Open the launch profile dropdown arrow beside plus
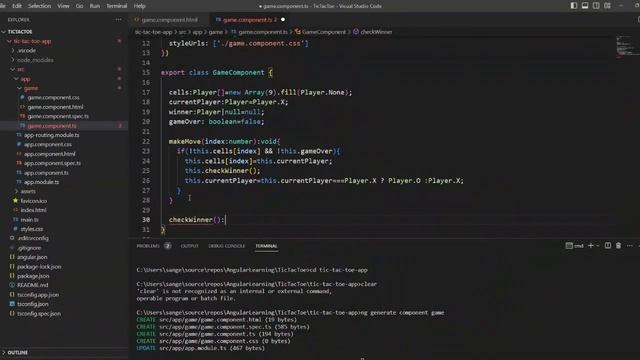The height and width of the screenshot is (360, 640). pyautogui.click(x=598, y=246)
